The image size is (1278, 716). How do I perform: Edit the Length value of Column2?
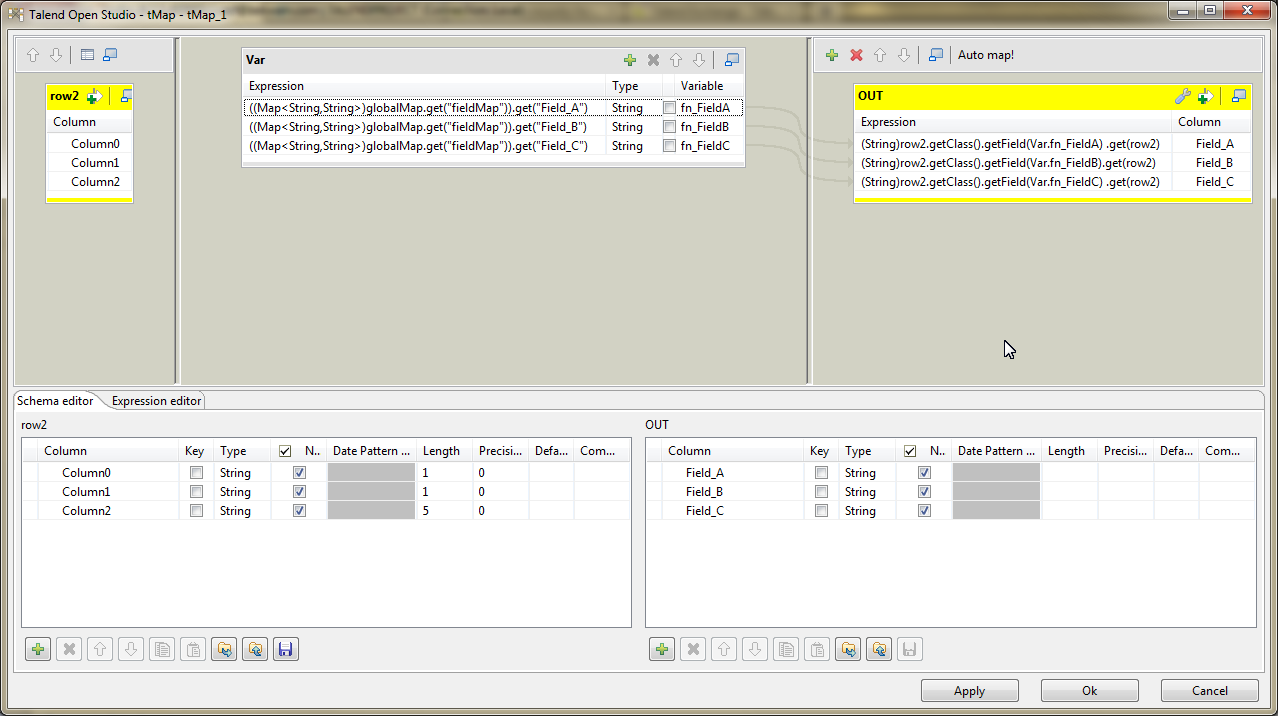441,510
